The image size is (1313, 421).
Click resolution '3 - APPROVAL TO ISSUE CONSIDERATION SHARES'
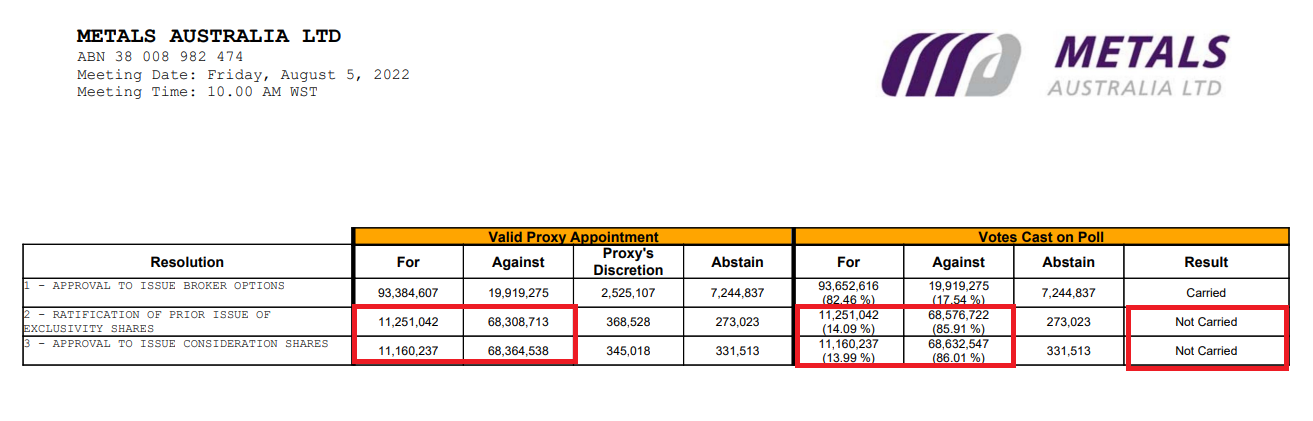pos(176,345)
